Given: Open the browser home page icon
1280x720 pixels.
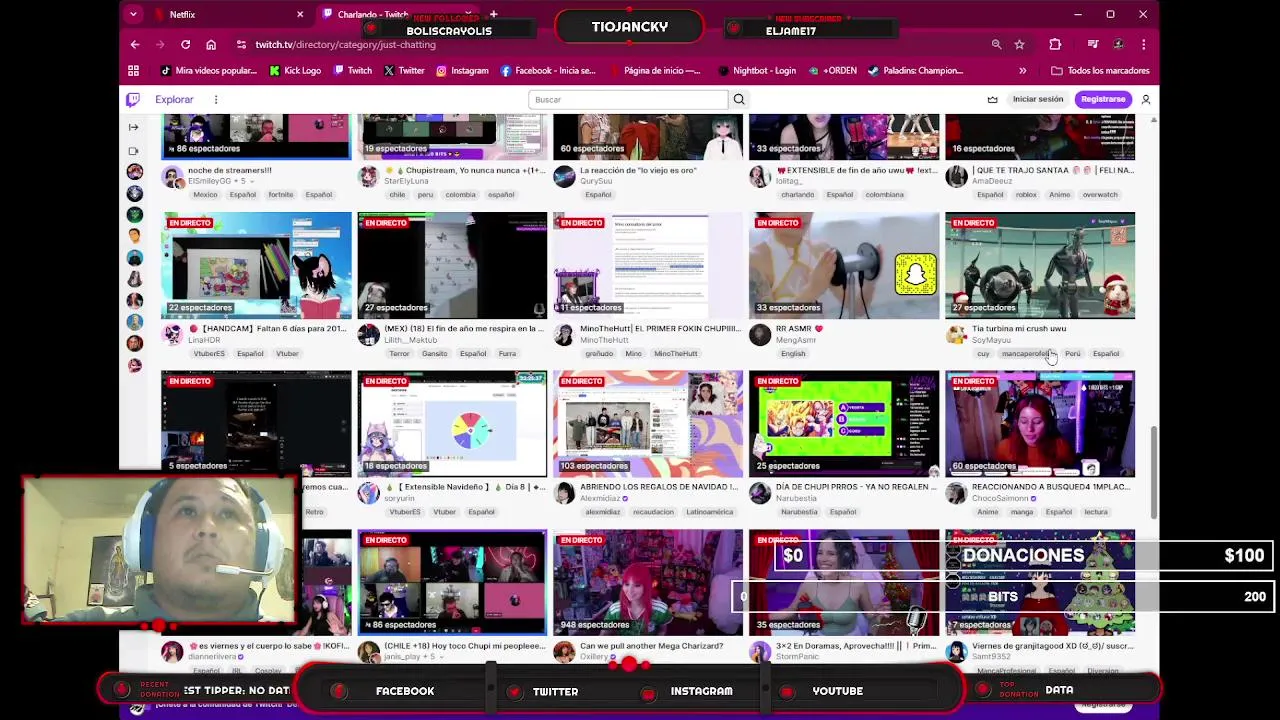Looking at the screenshot, I should tap(211, 45).
